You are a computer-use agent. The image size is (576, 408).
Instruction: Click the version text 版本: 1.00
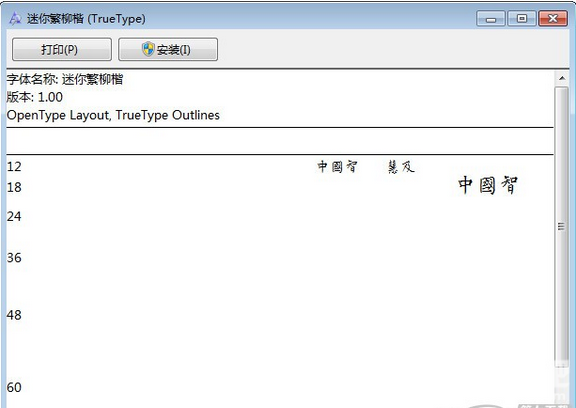[x=35, y=97]
